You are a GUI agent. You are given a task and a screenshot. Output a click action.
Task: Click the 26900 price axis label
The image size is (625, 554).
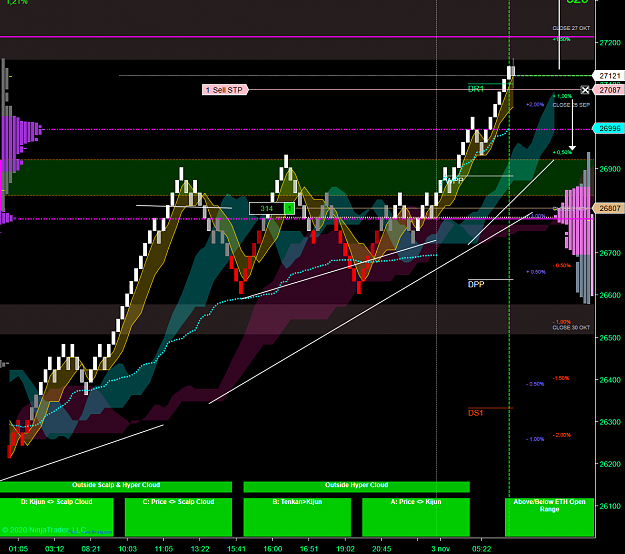tap(610, 169)
